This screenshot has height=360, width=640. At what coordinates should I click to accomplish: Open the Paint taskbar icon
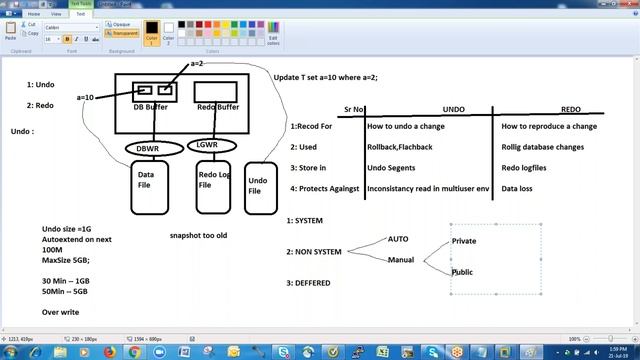pos(531,352)
